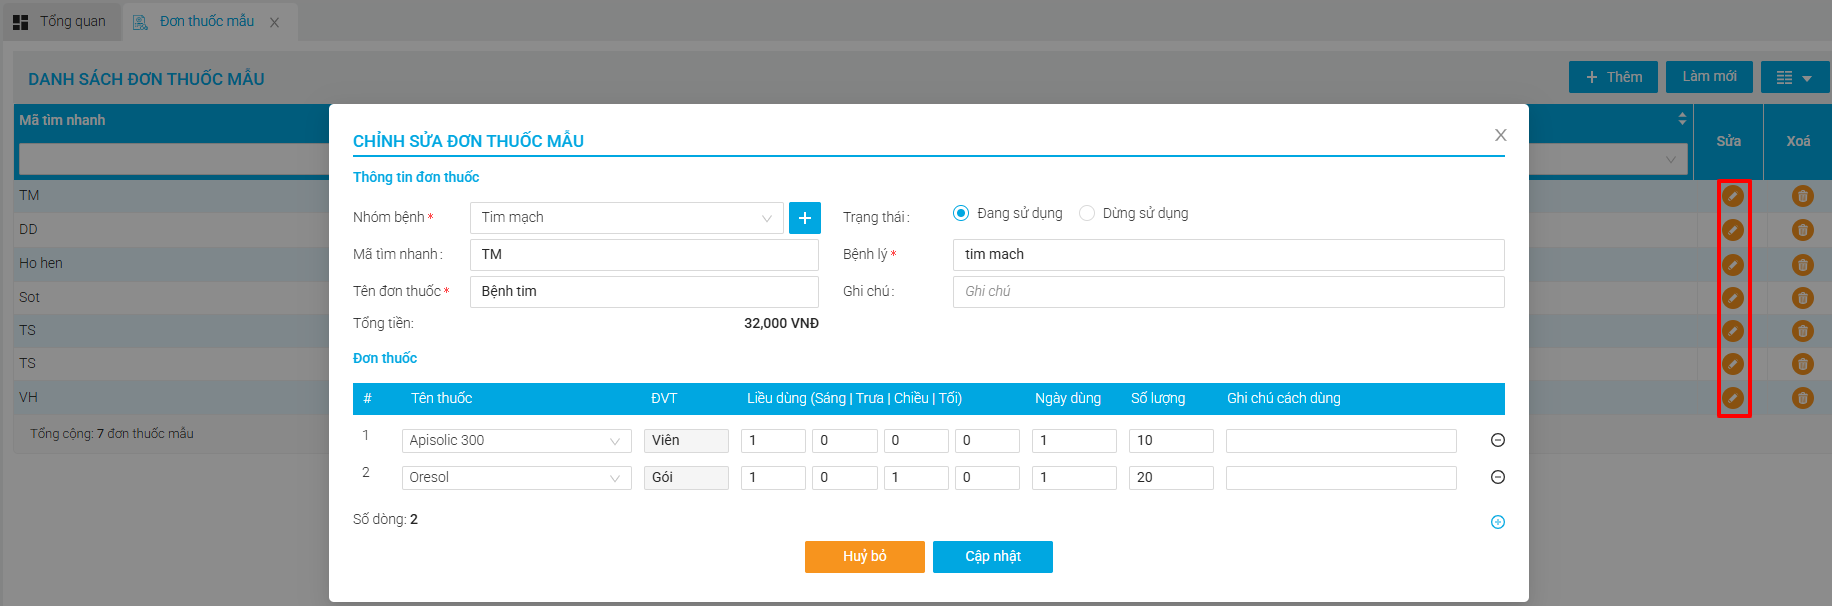Screen dimensions: 1832x606
Task: Click the Số lượng field of Oresol
Action: pos(1171,478)
